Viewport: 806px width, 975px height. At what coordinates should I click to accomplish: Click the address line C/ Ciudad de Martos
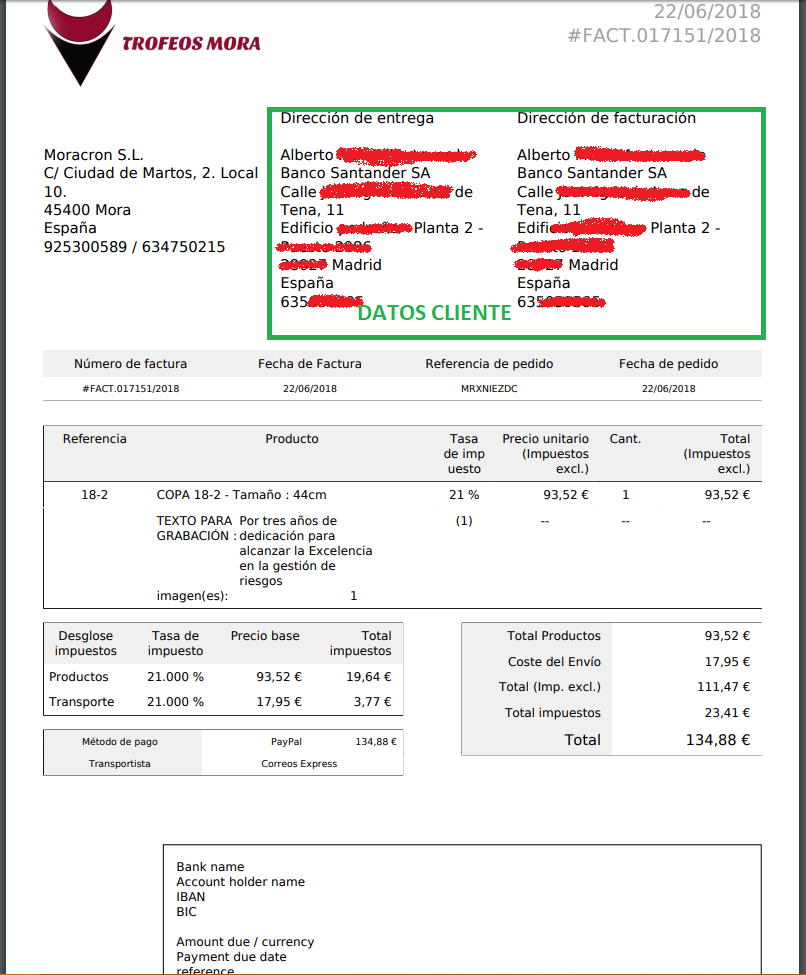(151, 173)
